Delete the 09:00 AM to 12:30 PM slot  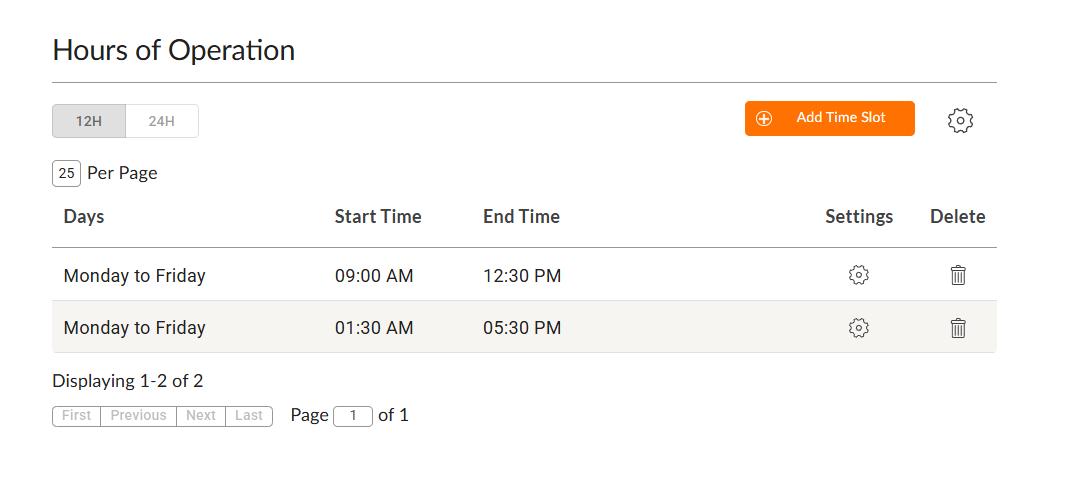(958, 275)
